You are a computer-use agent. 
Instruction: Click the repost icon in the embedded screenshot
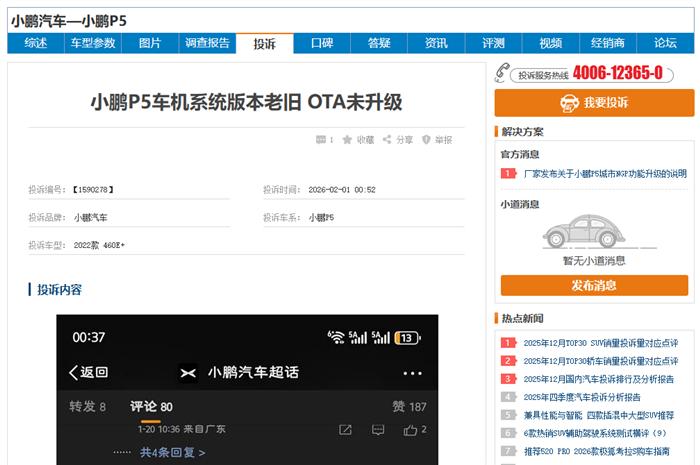point(345,429)
